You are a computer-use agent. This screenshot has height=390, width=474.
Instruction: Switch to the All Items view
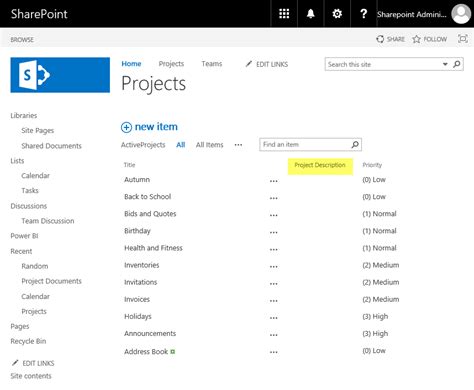pyautogui.click(x=210, y=145)
